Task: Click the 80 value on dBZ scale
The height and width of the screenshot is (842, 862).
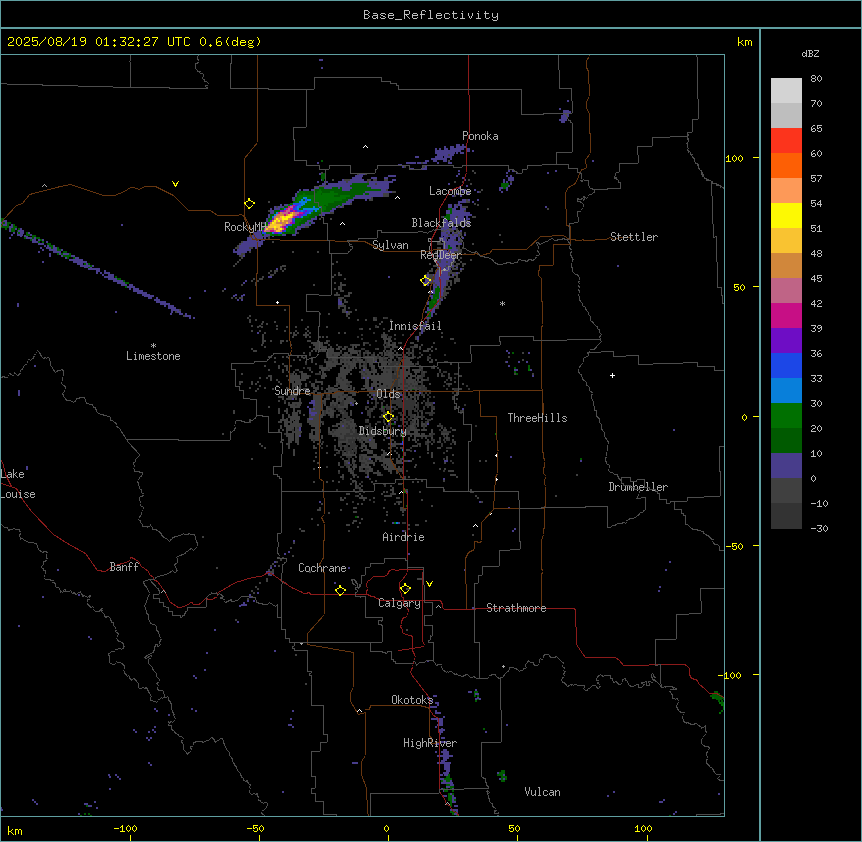Action: coord(816,79)
